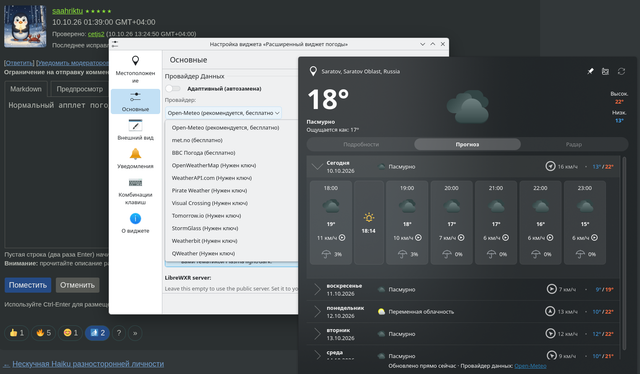640x374 pixels.
Task: Switch to the Подробности tab
Action: pyautogui.click(x=361, y=144)
